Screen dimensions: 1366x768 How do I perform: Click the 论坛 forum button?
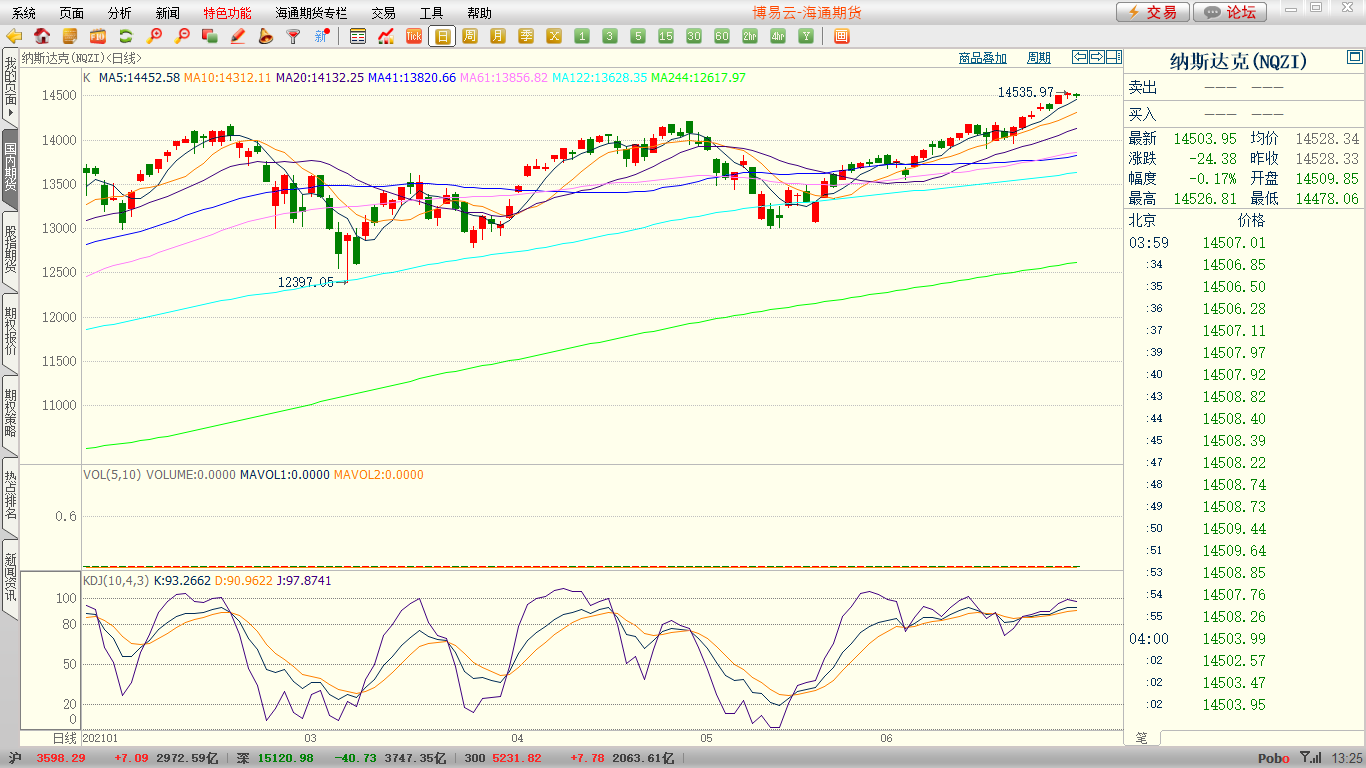point(1230,12)
